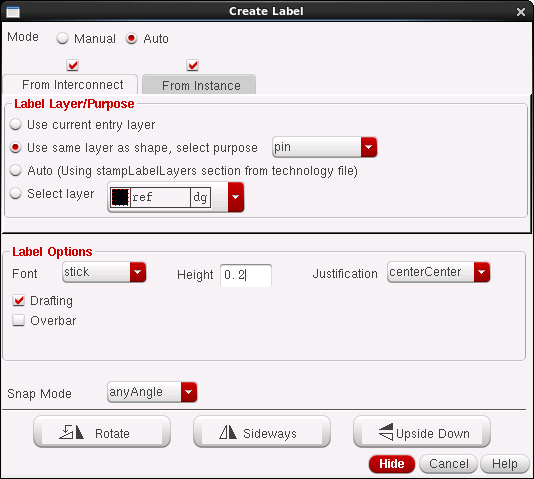This screenshot has height=479, width=534.
Task: Click the Rotate label button
Action: click(x=102, y=432)
